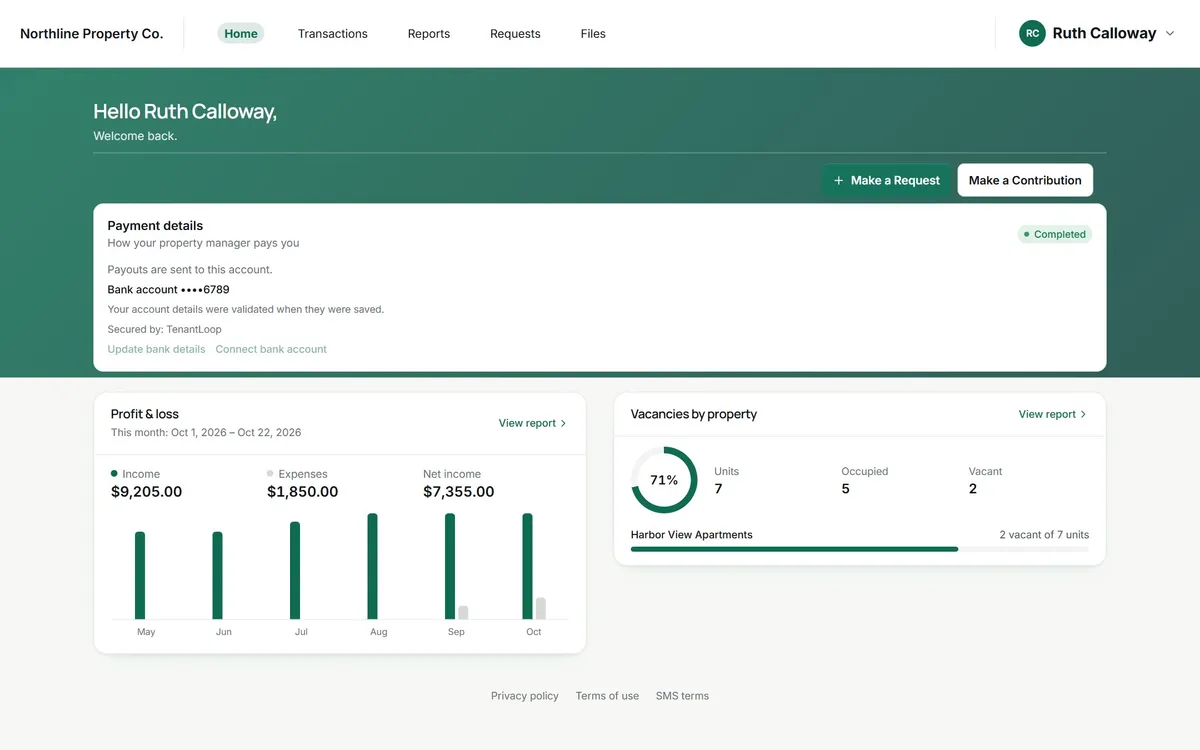Switch to the Requests tab
Image resolution: width=1200 pixels, height=750 pixels.
point(515,33)
